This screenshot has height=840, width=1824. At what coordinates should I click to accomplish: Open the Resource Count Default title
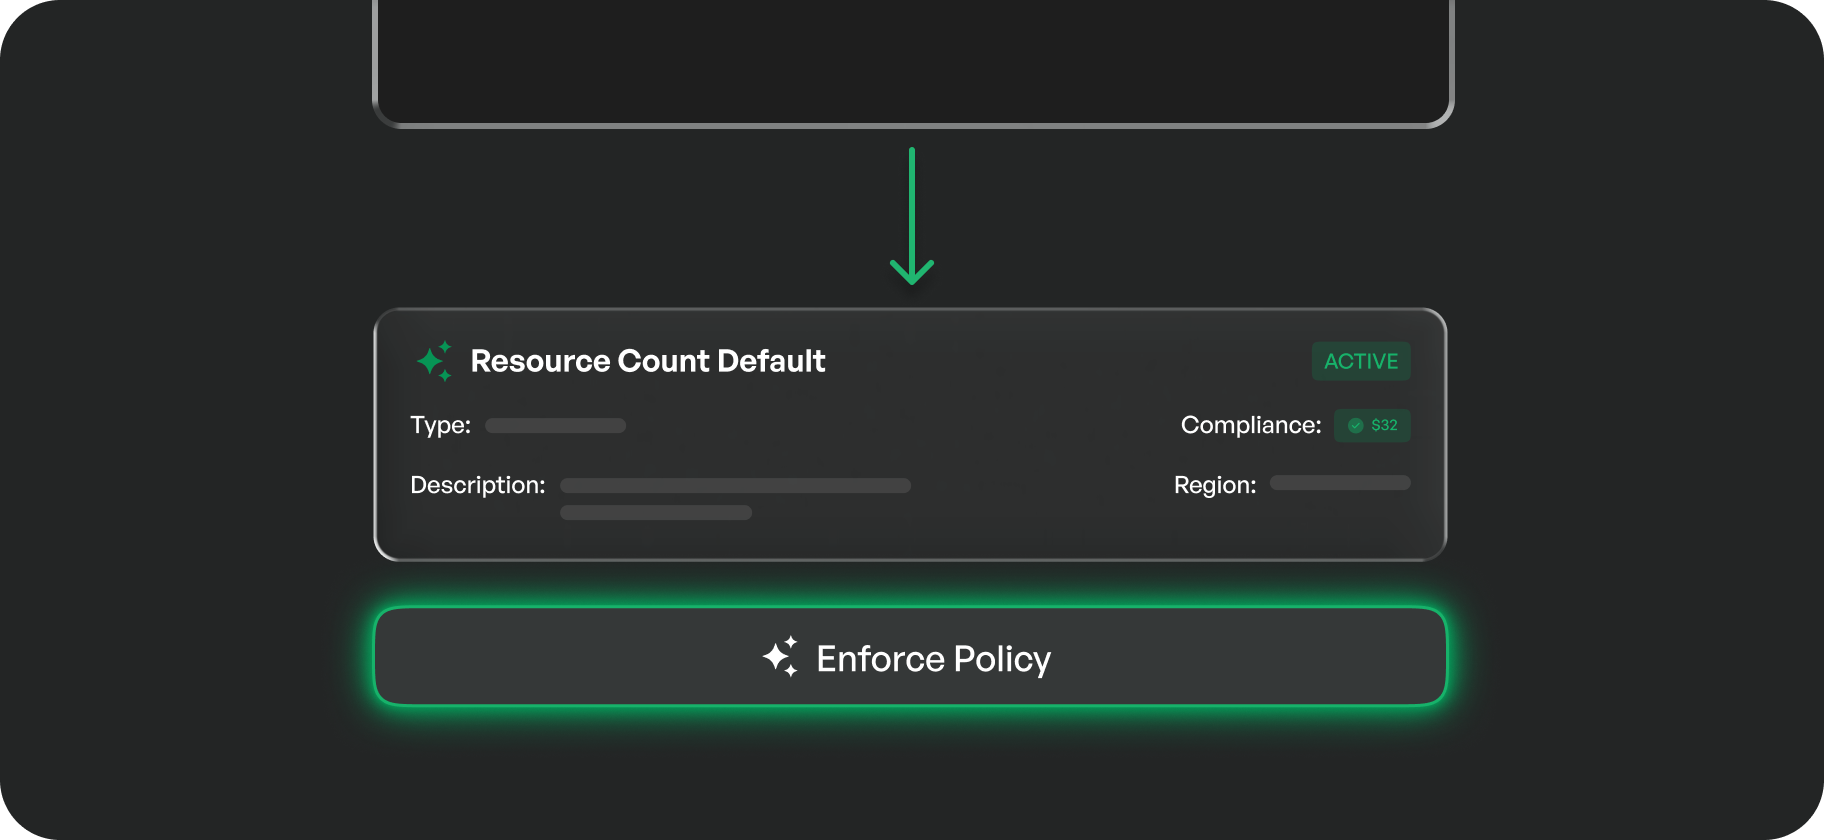coord(647,361)
